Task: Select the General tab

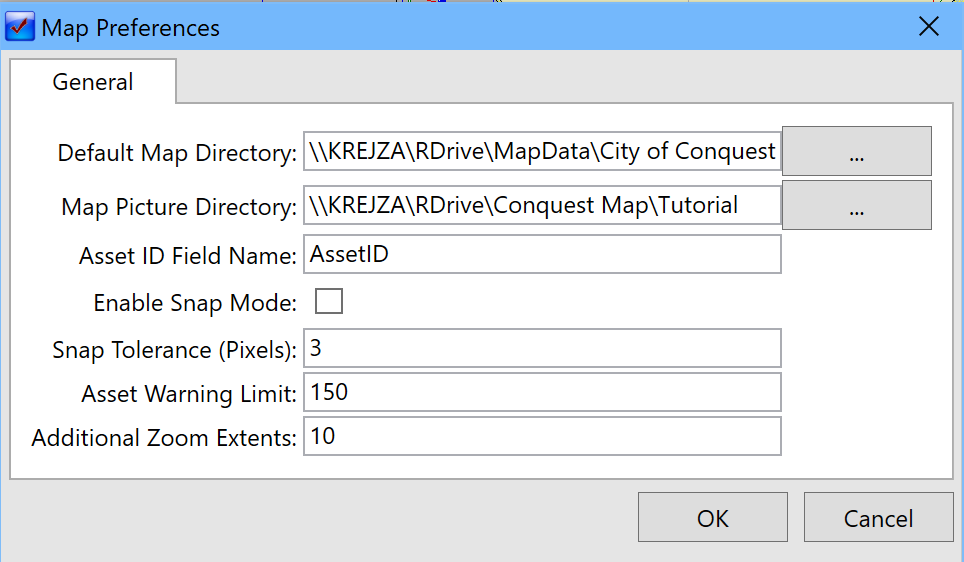Action: (x=93, y=81)
